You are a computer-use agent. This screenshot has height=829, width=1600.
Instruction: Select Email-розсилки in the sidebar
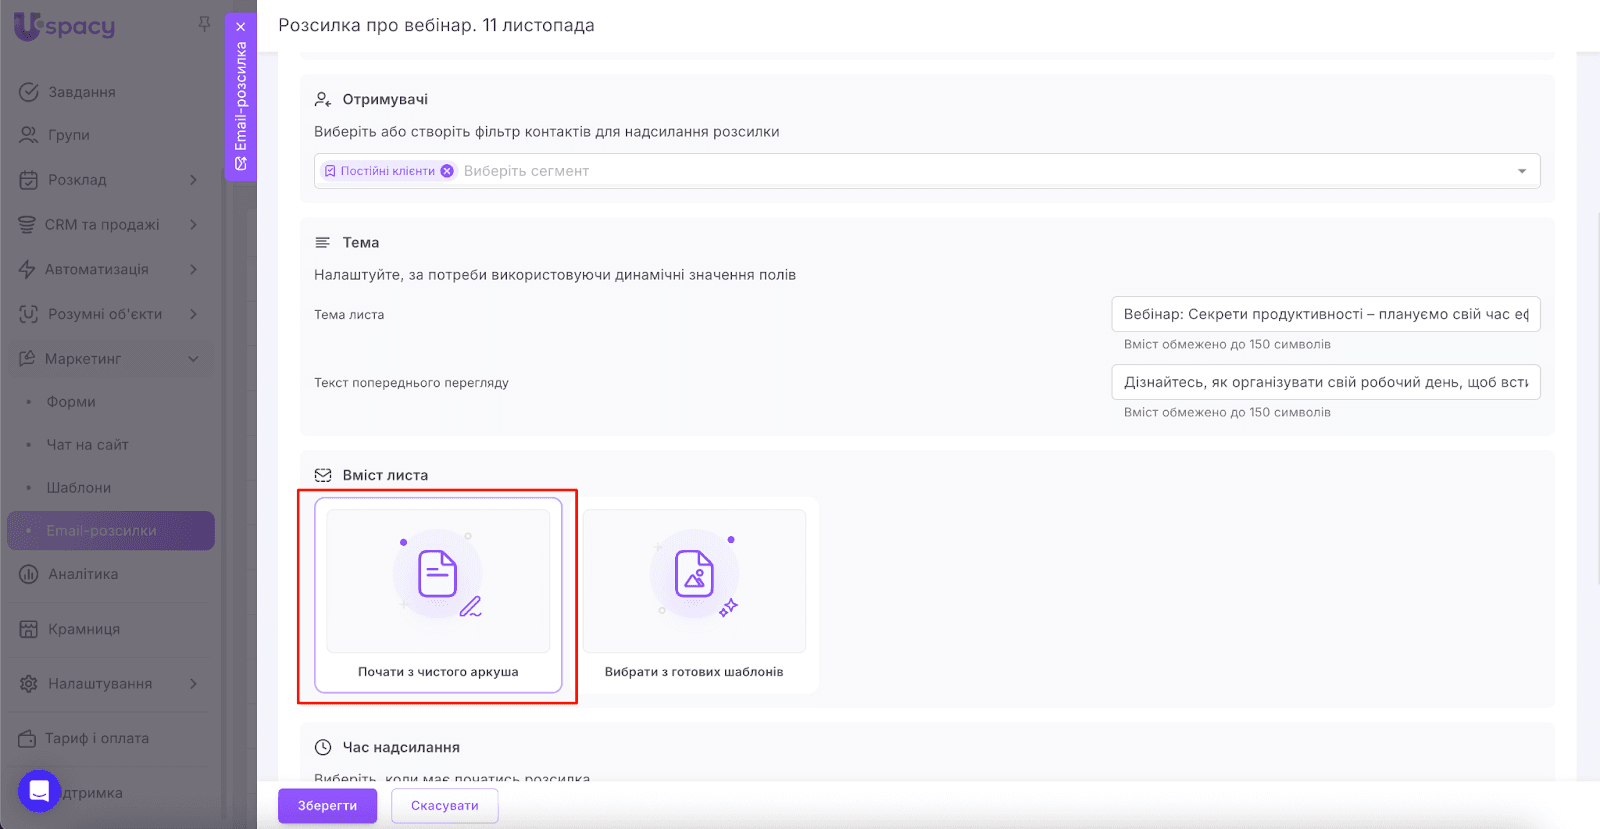click(111, 531)
